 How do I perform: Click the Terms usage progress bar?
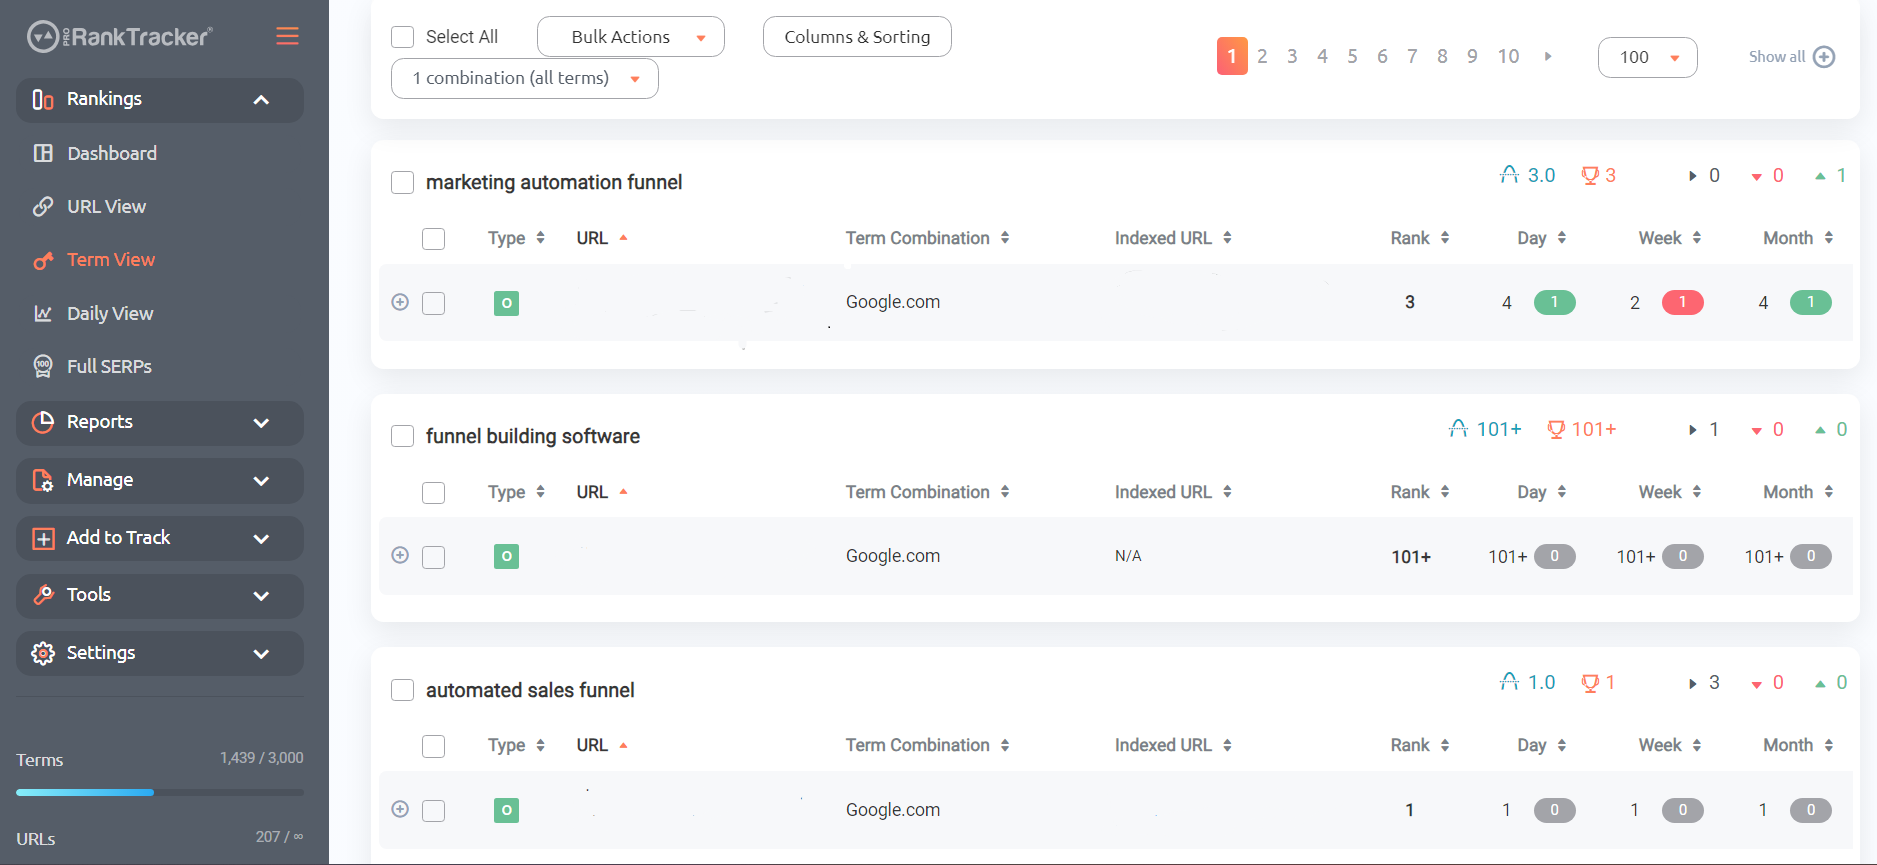click(160, 792)
